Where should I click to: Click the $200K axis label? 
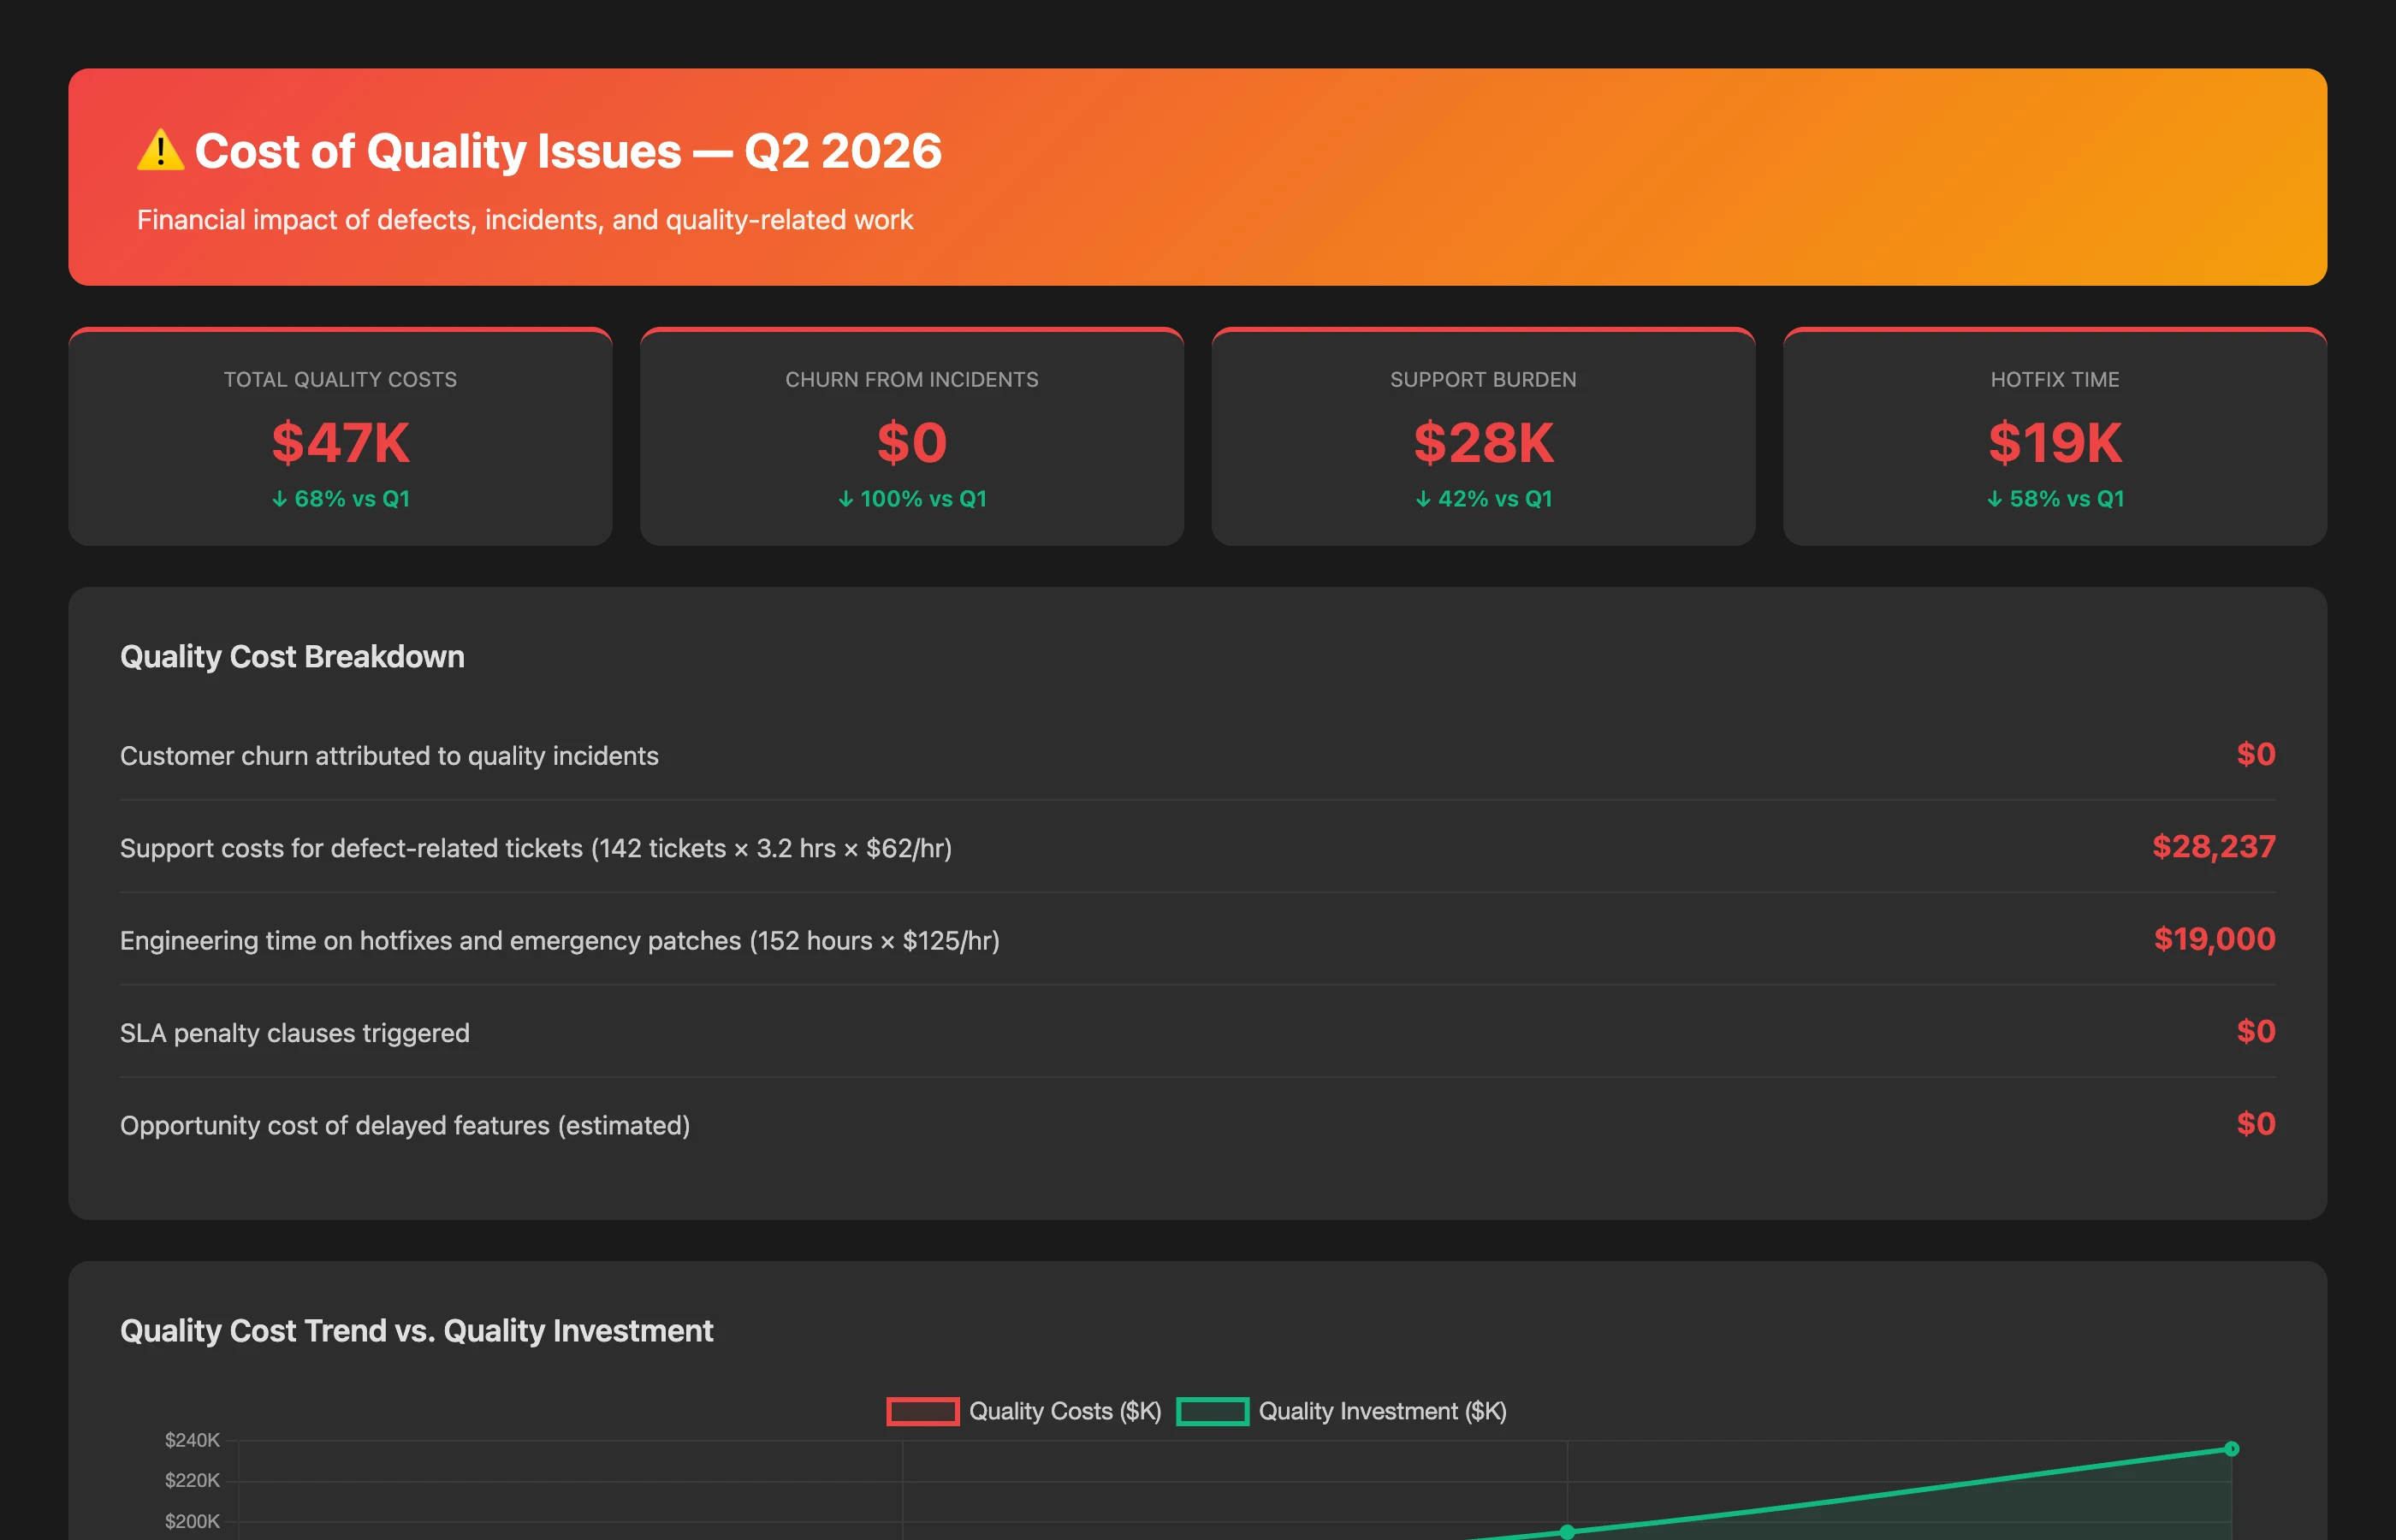(x=192, y=1521)
